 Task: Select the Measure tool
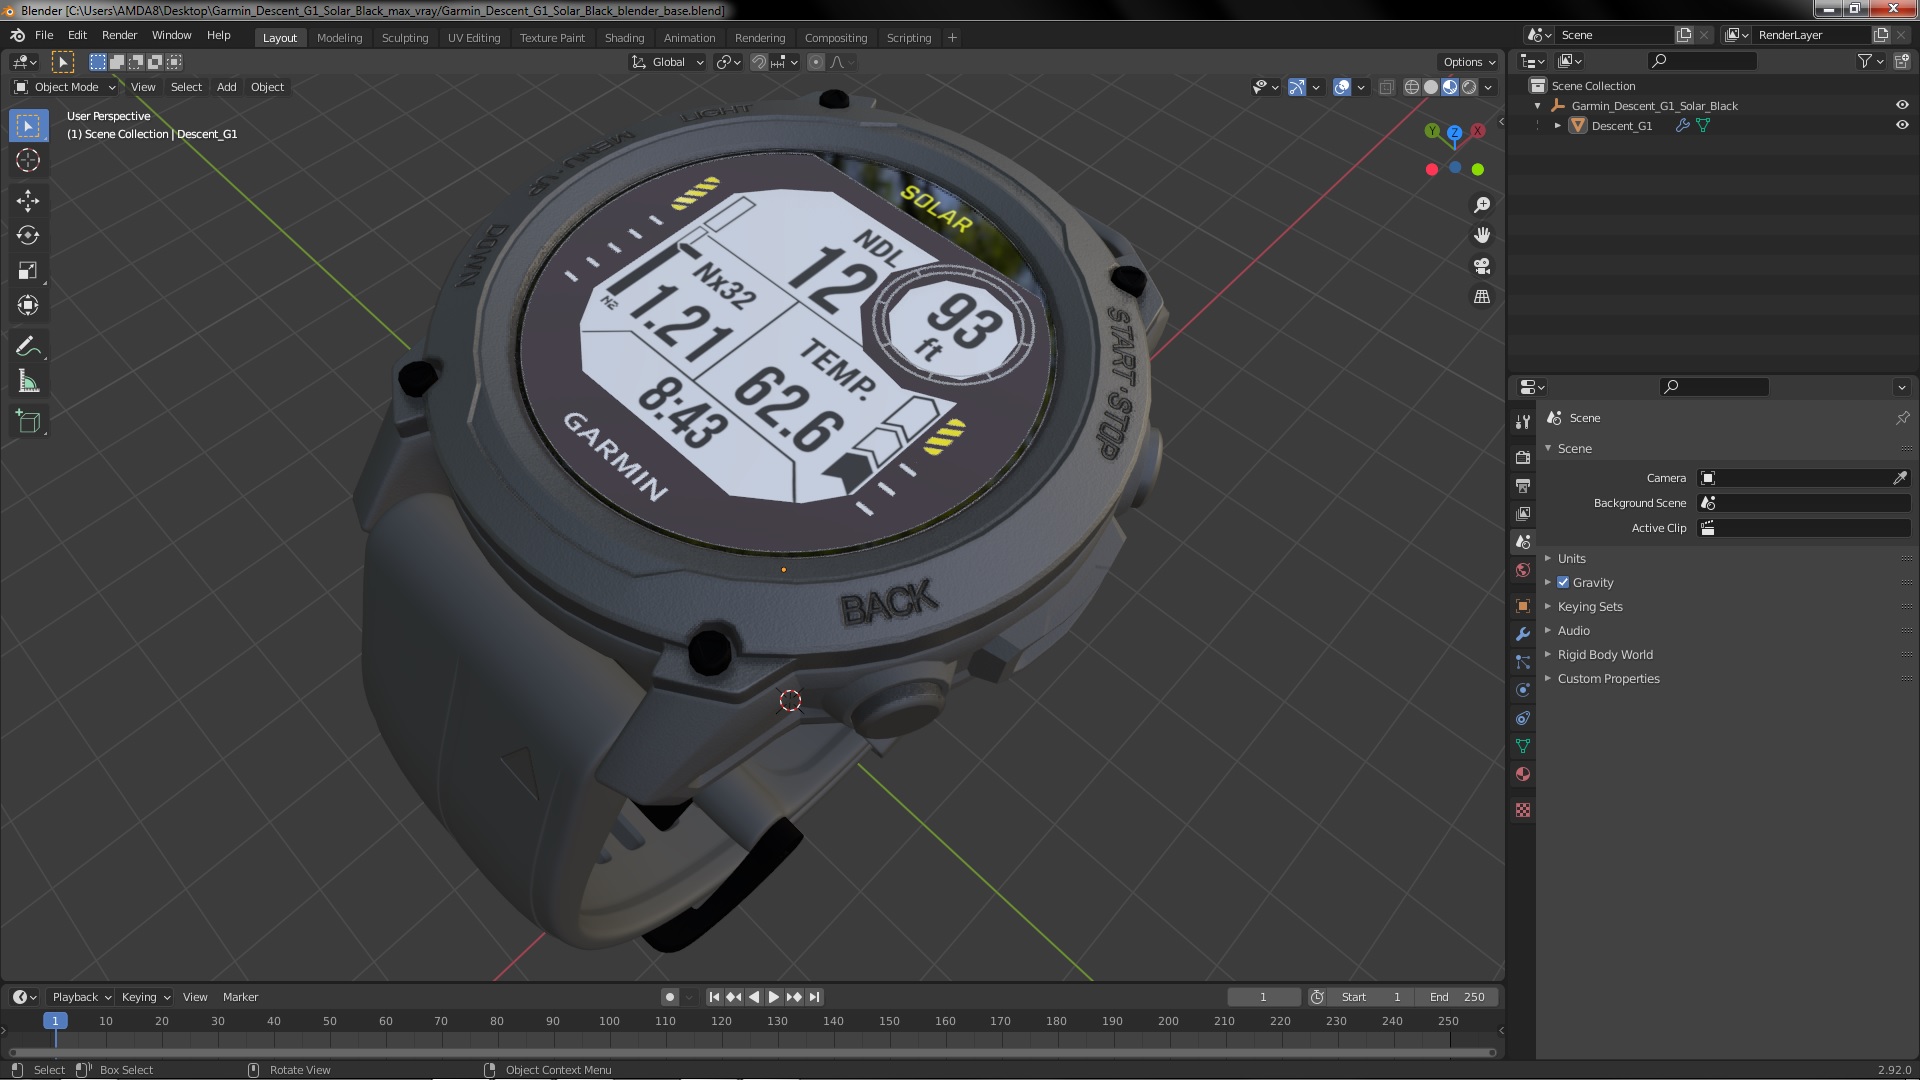coord(28,381)
